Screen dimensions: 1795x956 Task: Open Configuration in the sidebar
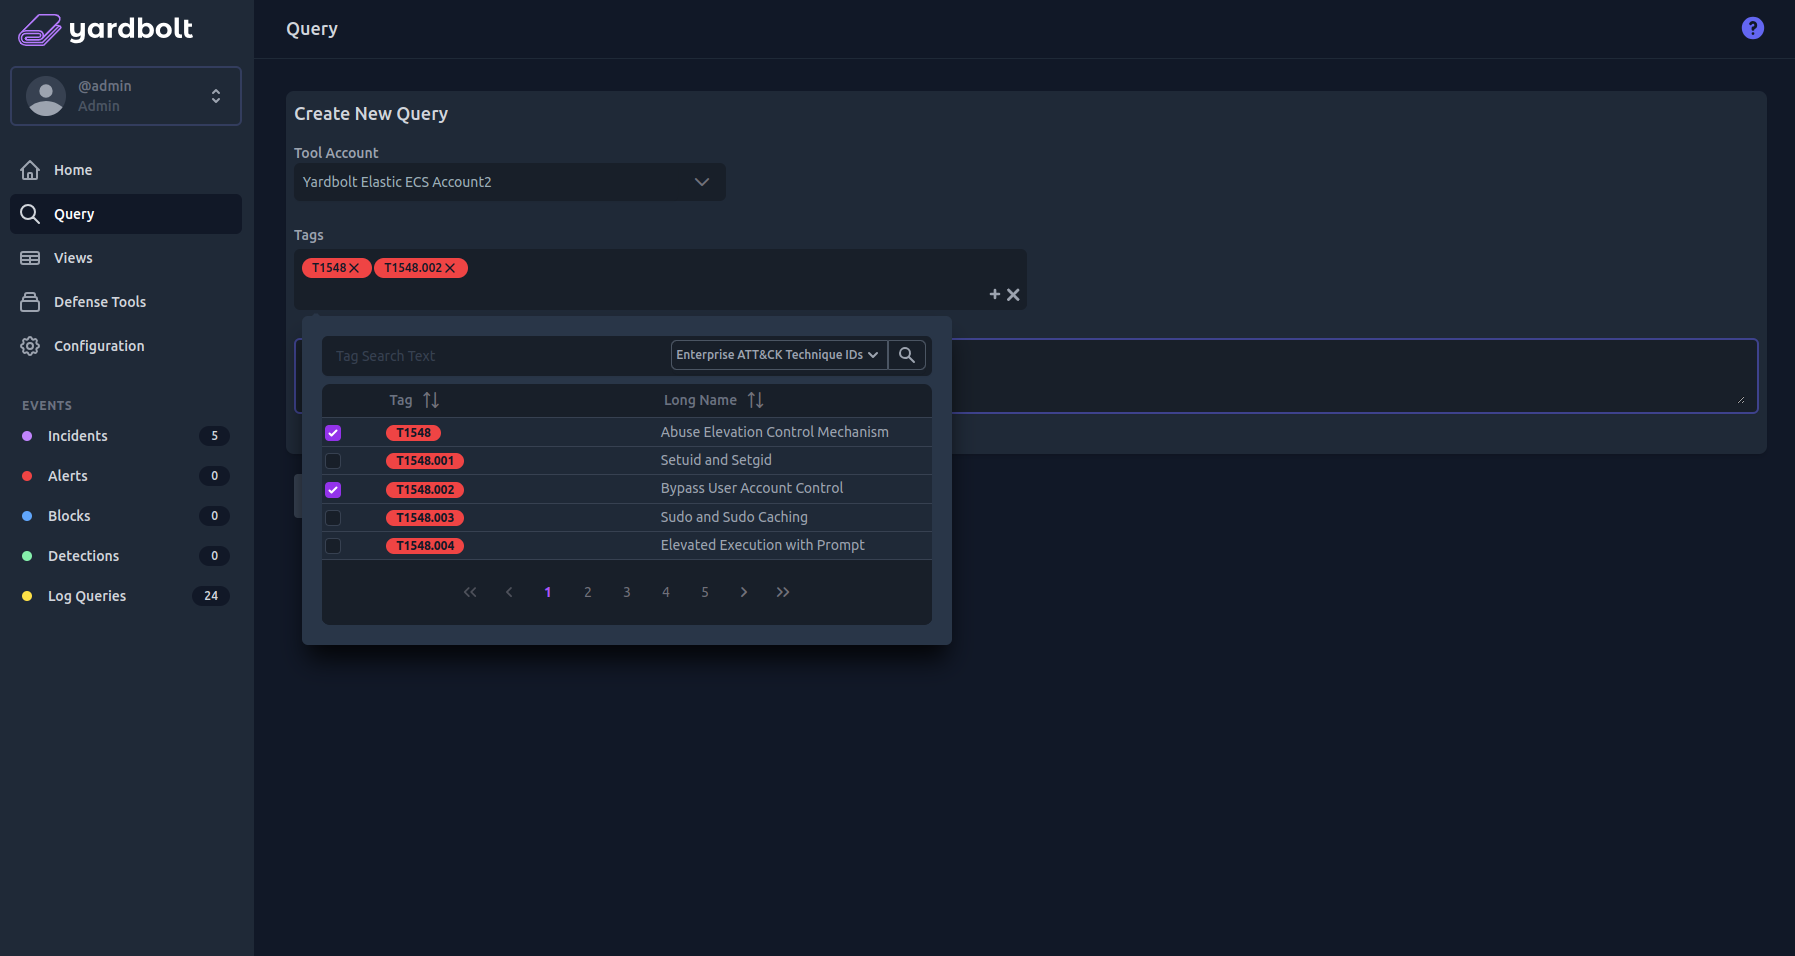(126, 346)
